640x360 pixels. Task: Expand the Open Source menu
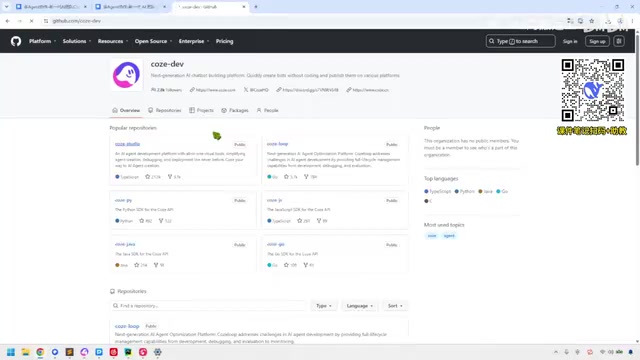pyautogui.click(x=153, y=41)
